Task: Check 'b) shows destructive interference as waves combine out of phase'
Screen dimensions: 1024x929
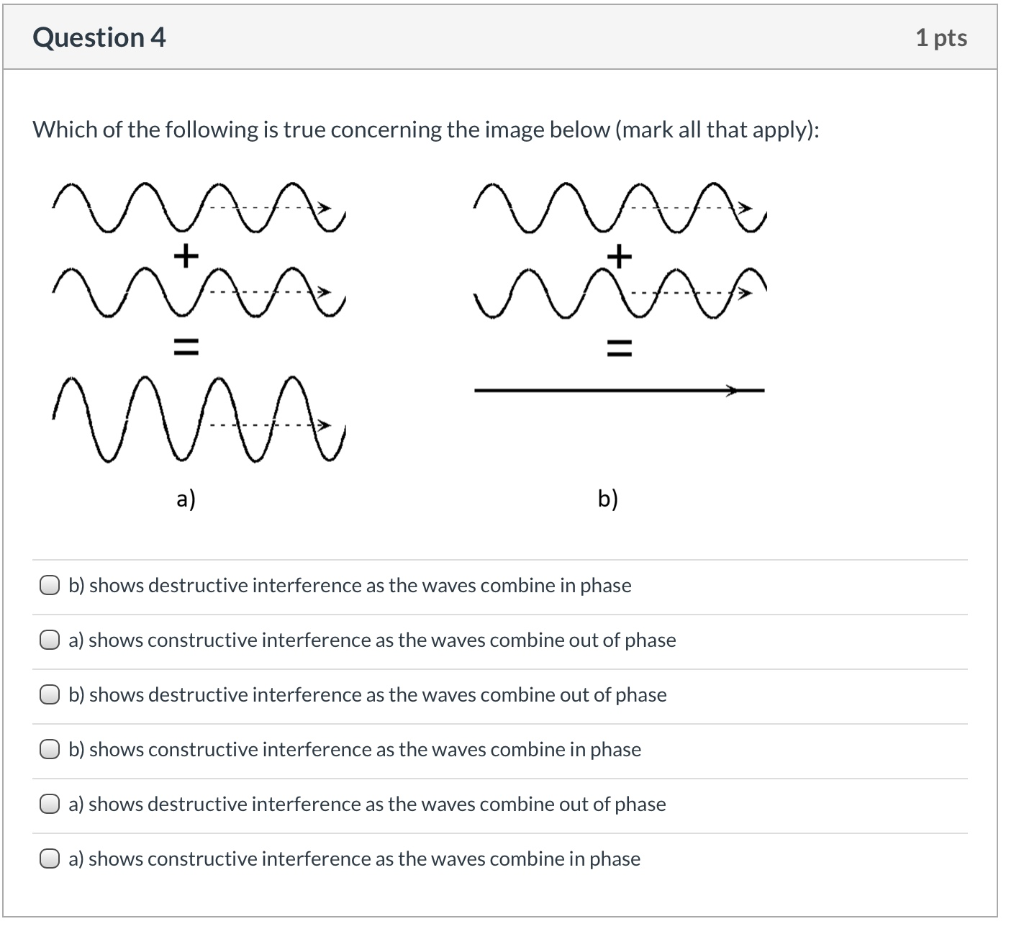Action: [49, 694]
